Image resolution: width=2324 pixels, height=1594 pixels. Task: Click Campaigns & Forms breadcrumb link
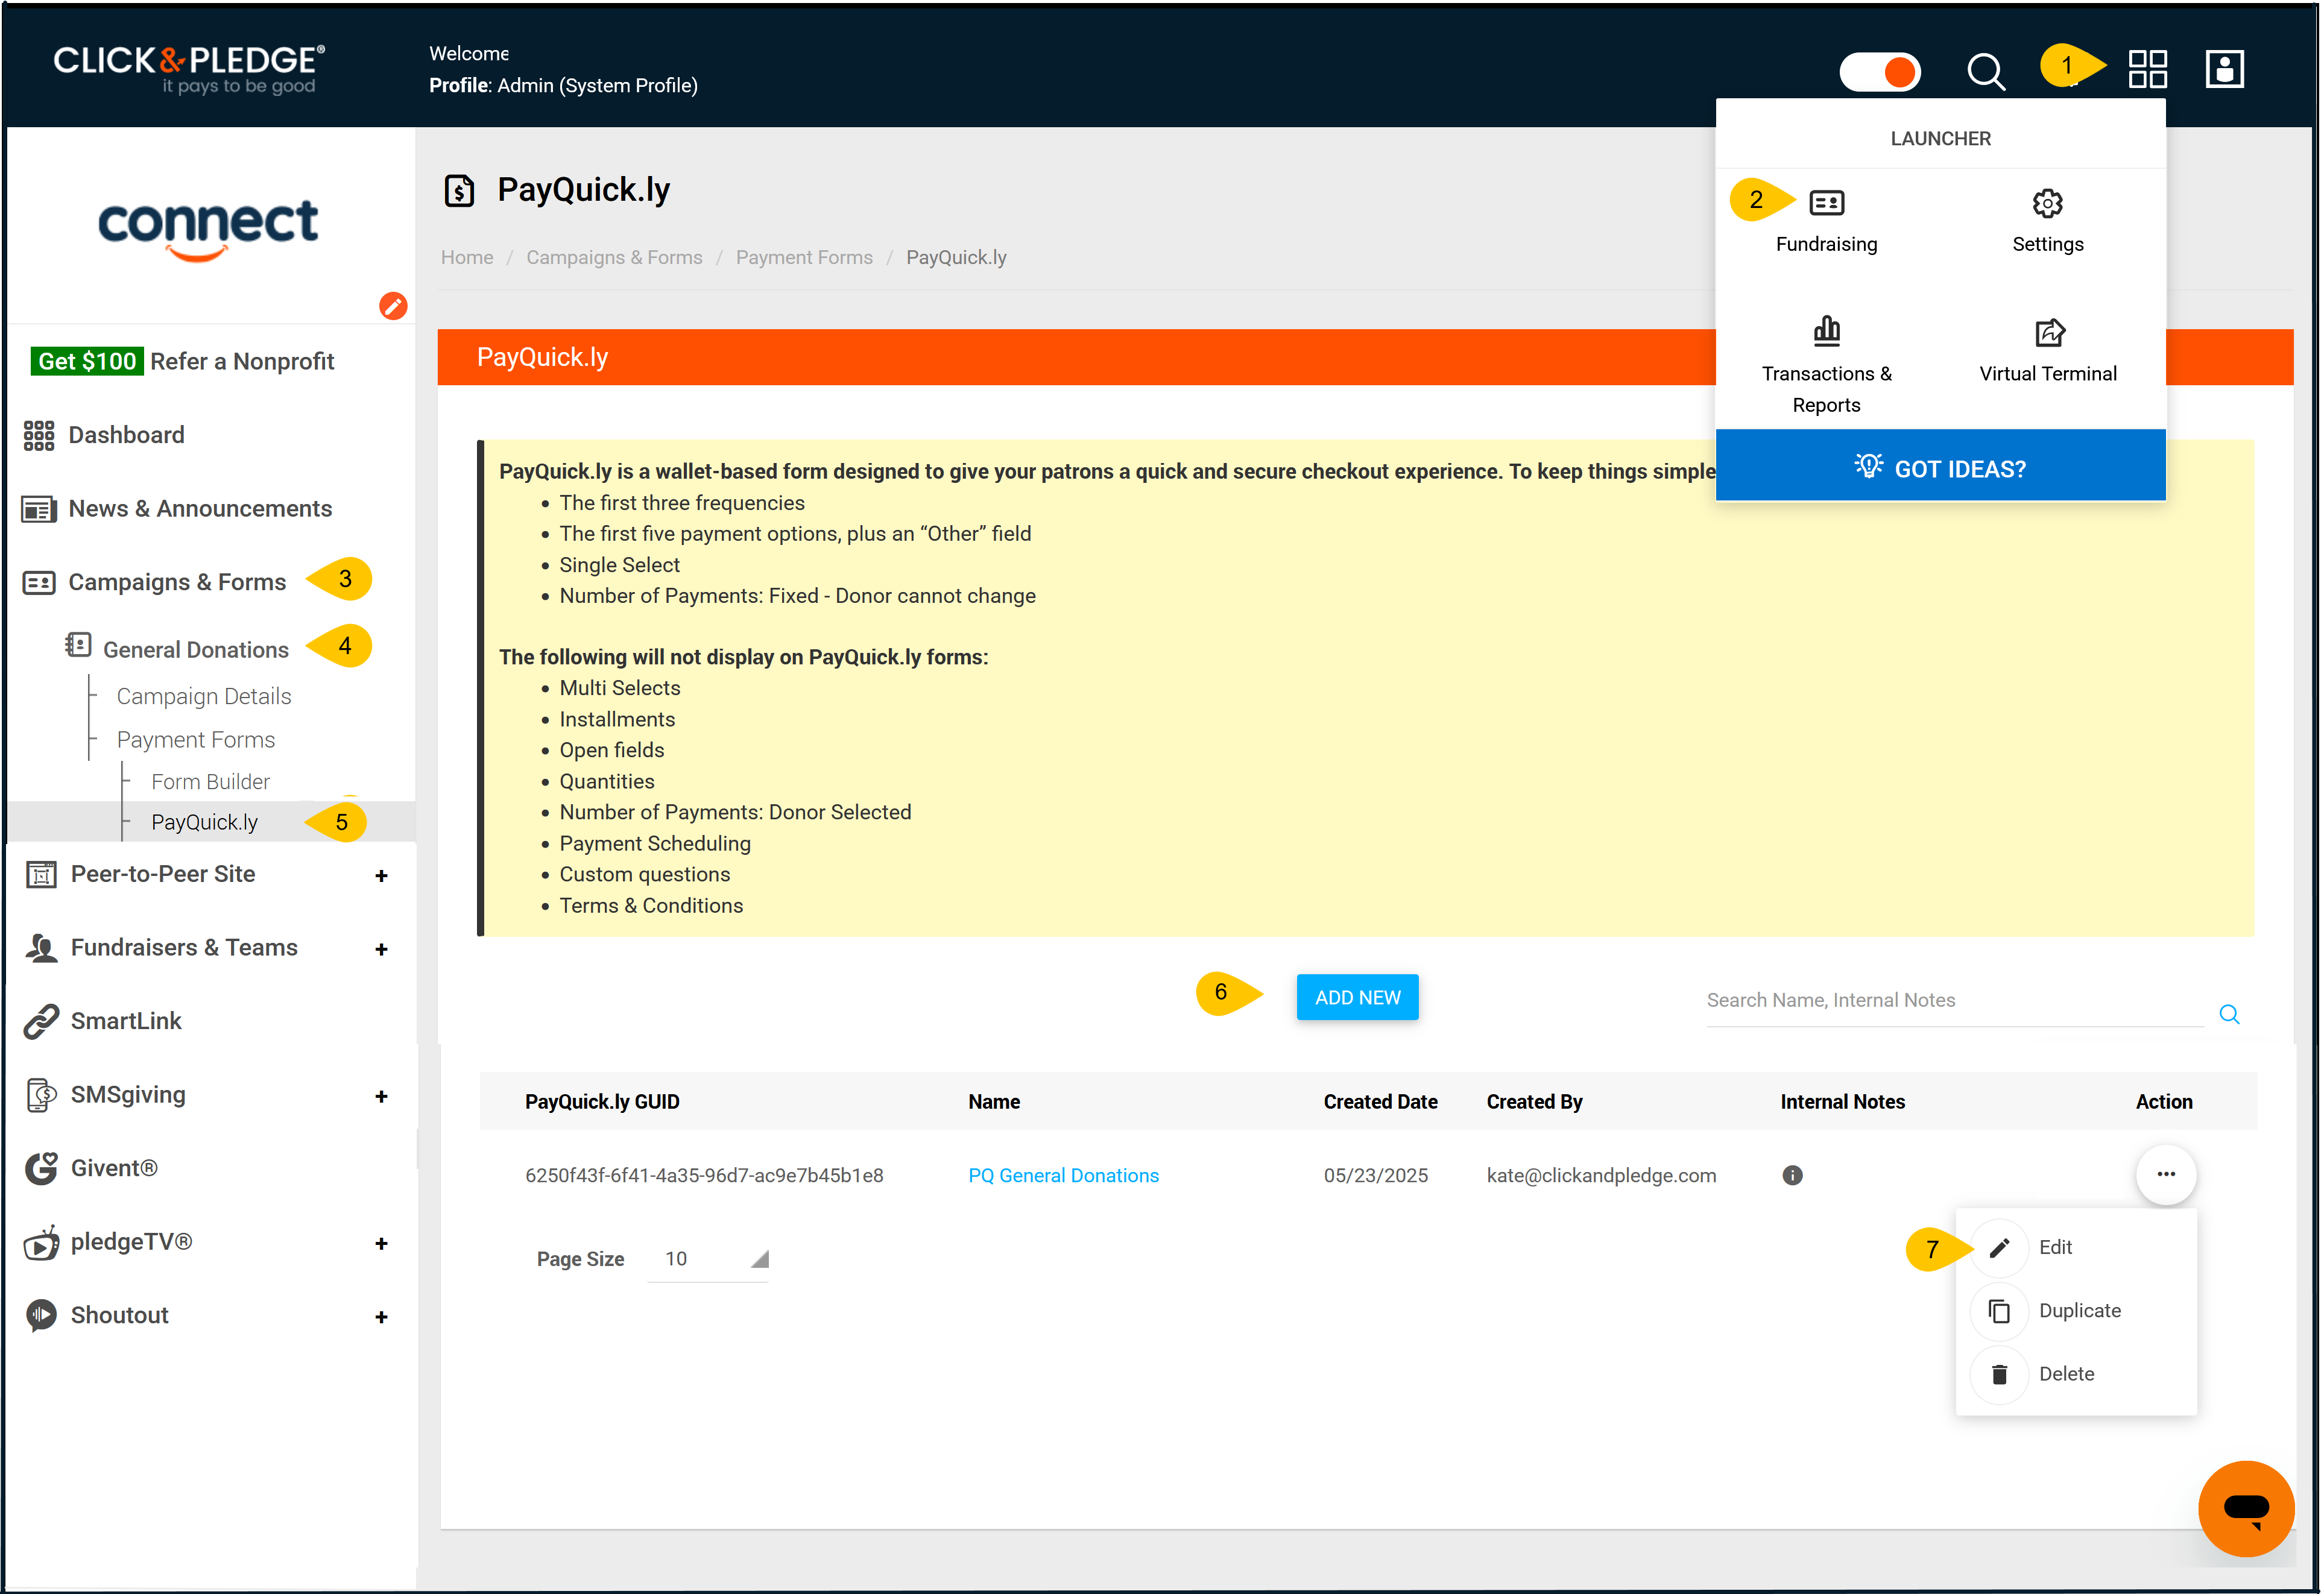click(x=614, y=257)
